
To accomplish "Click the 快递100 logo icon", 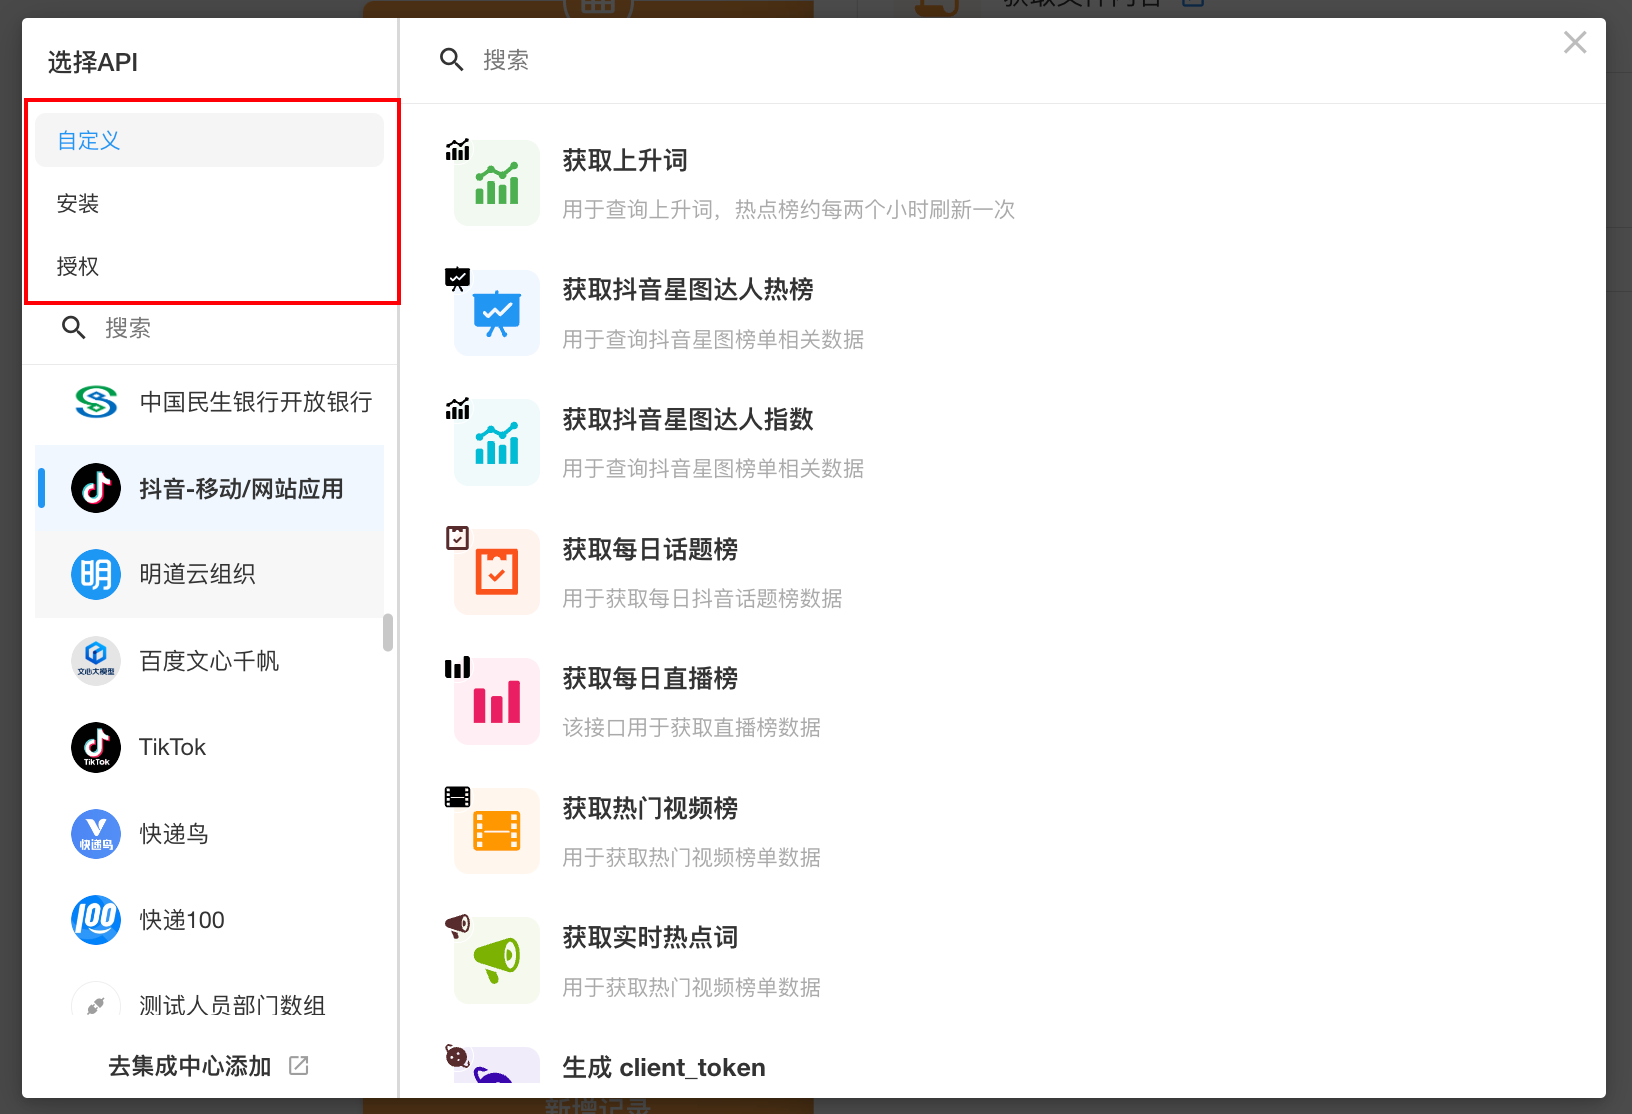I will 96,920.
